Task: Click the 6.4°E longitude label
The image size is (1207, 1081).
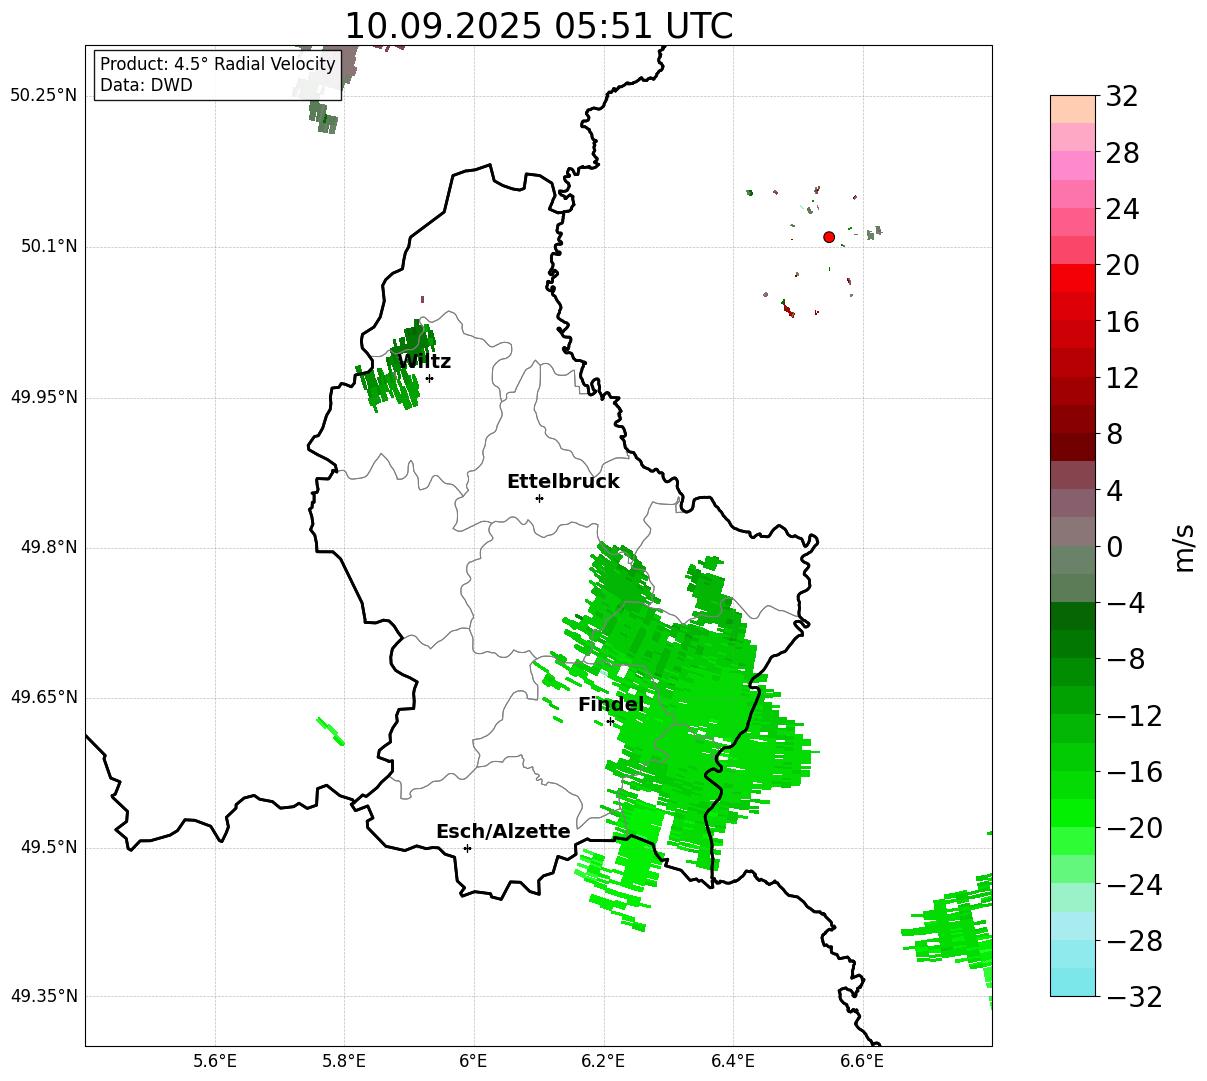Action: [733, 1062]
